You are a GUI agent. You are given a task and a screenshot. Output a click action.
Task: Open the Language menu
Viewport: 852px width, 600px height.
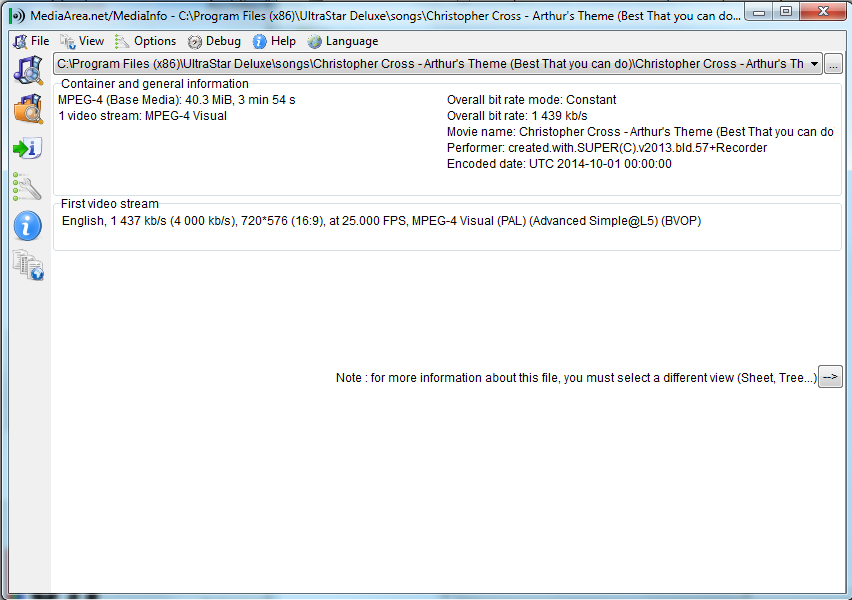coord(347,41)
